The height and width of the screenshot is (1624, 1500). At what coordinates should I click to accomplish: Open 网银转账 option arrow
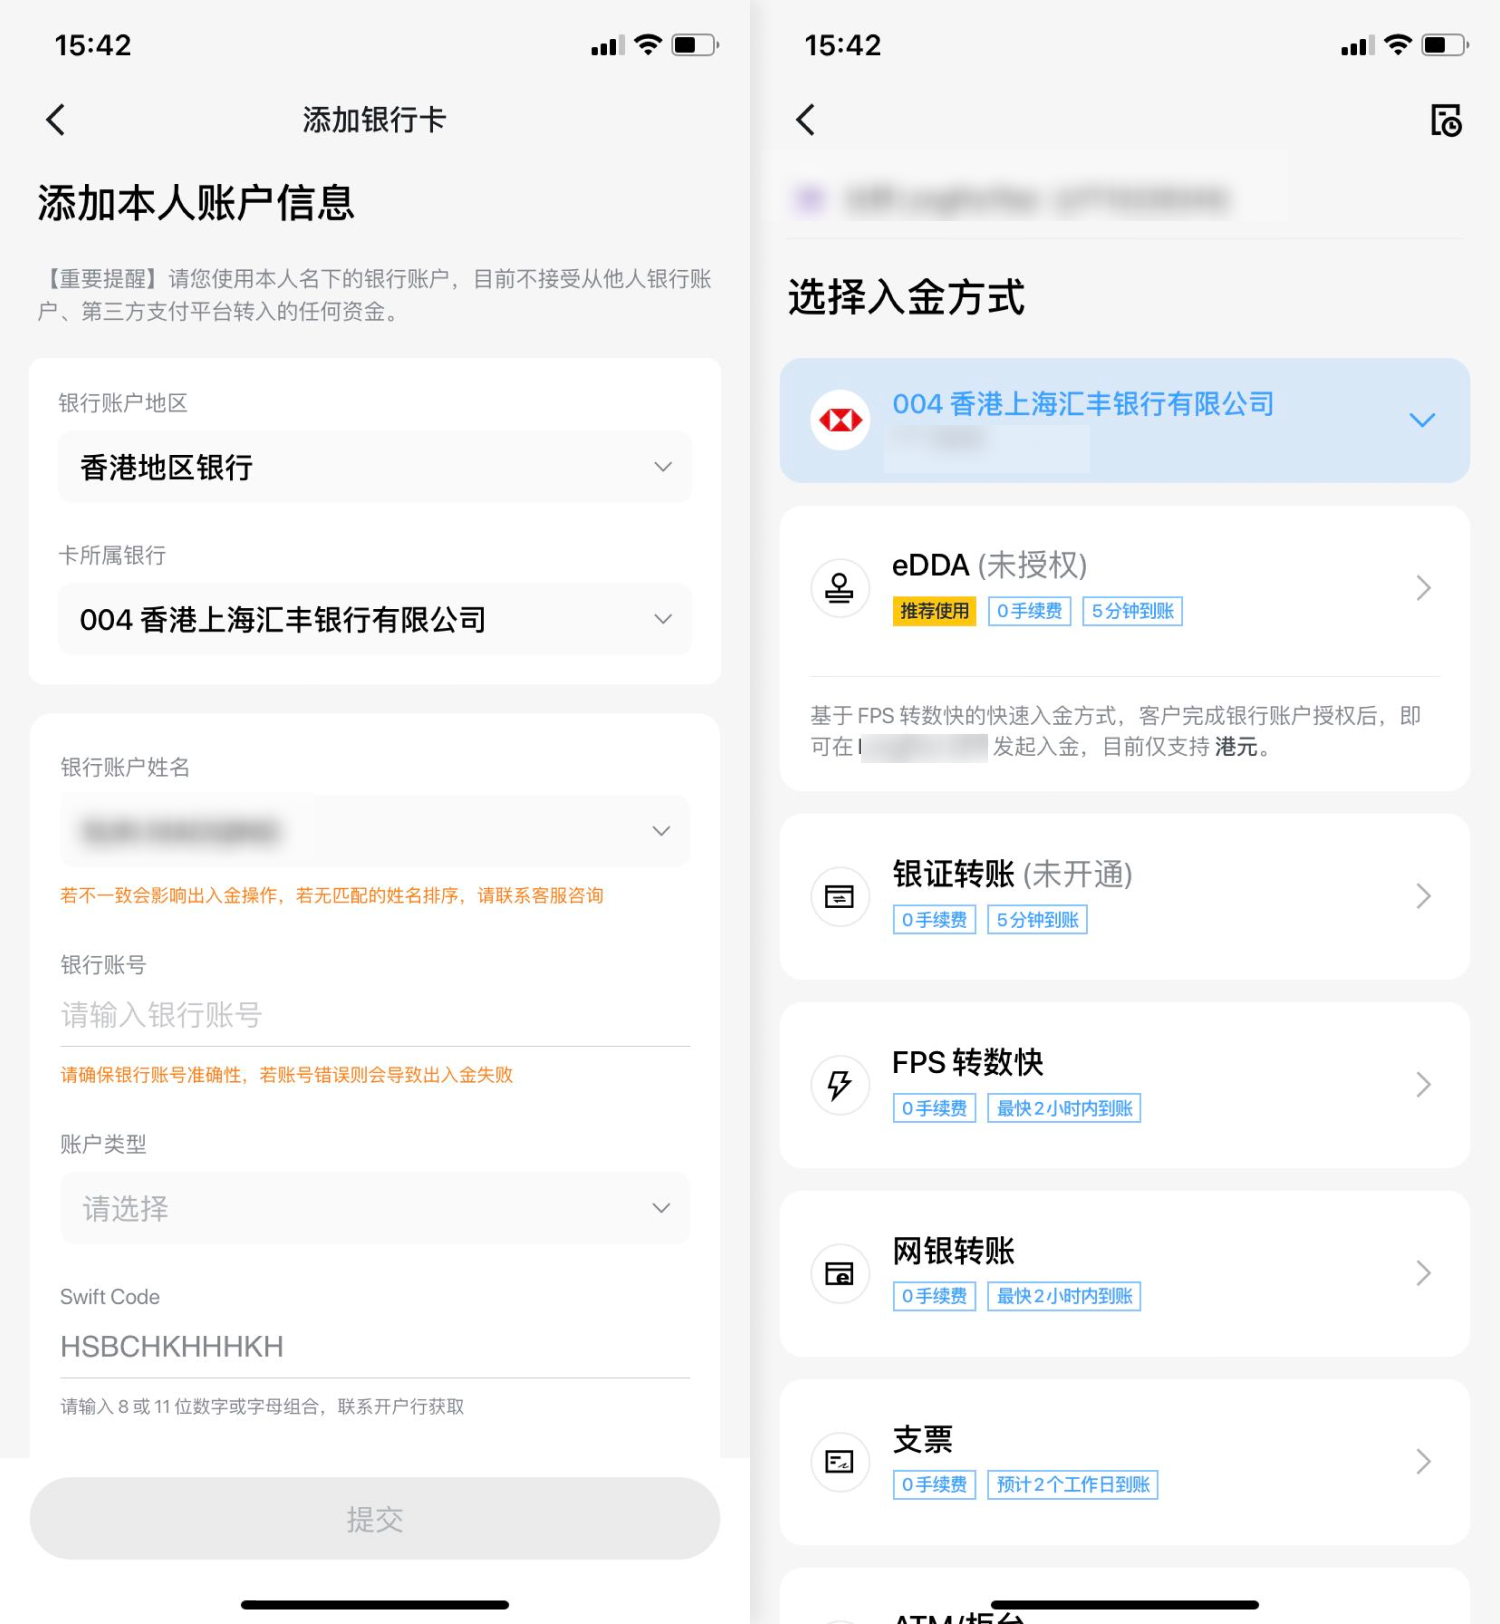coord(1424,1273)
